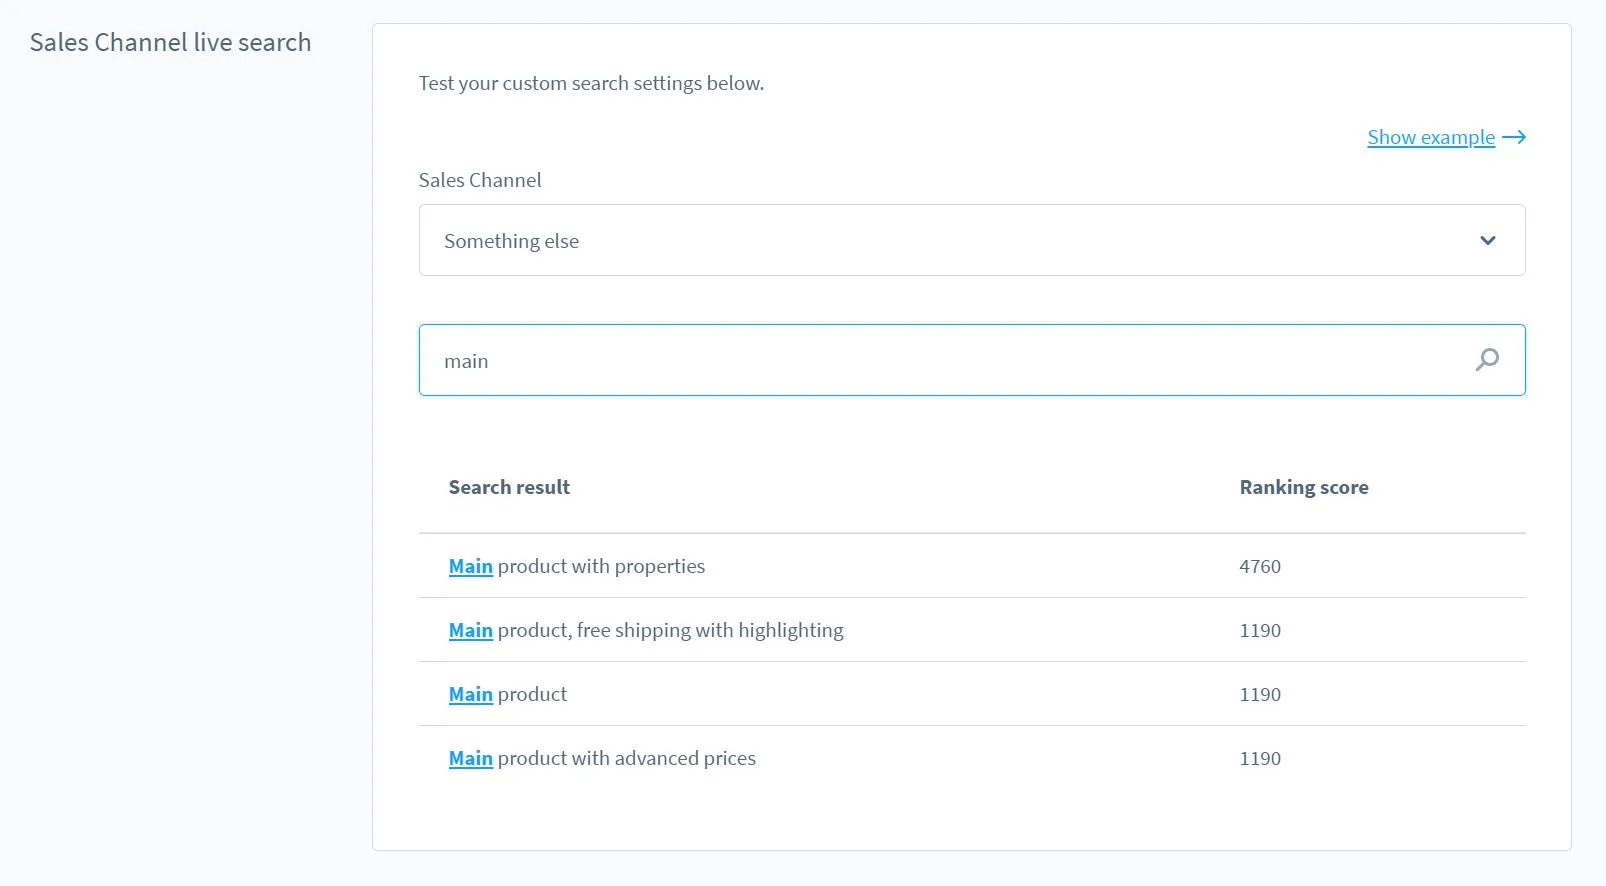The image size is (1606, 886).
Task: Click the chevron in Sales Channel selector
Action: tap(1487, 241)
